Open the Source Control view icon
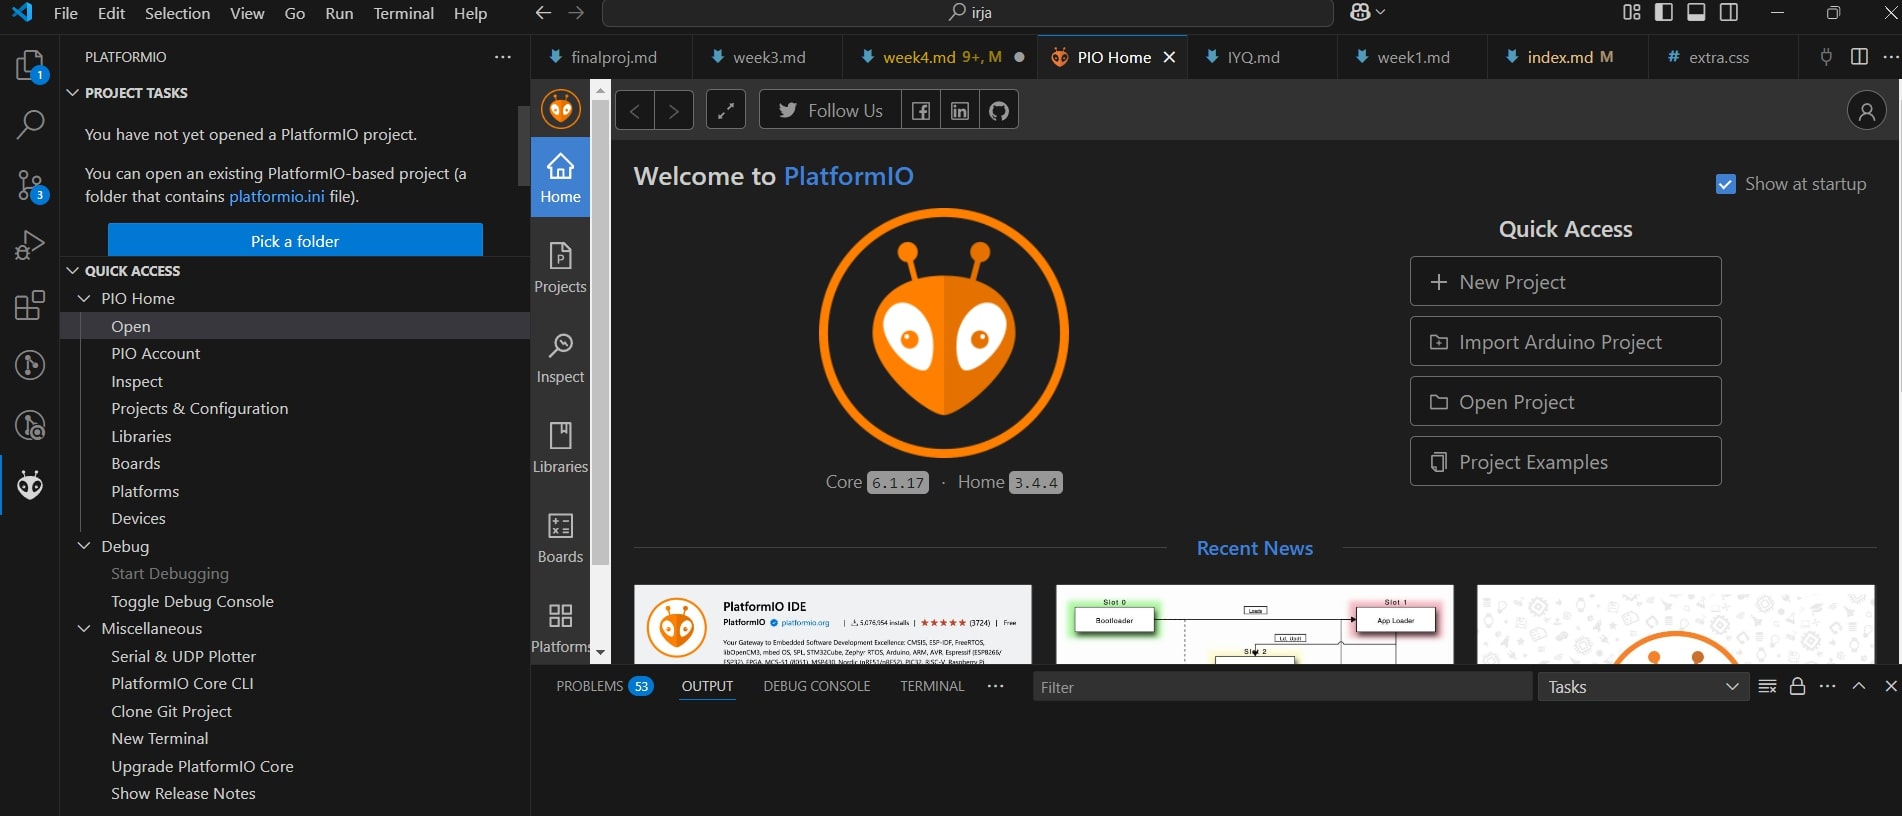 click(30, 185)
